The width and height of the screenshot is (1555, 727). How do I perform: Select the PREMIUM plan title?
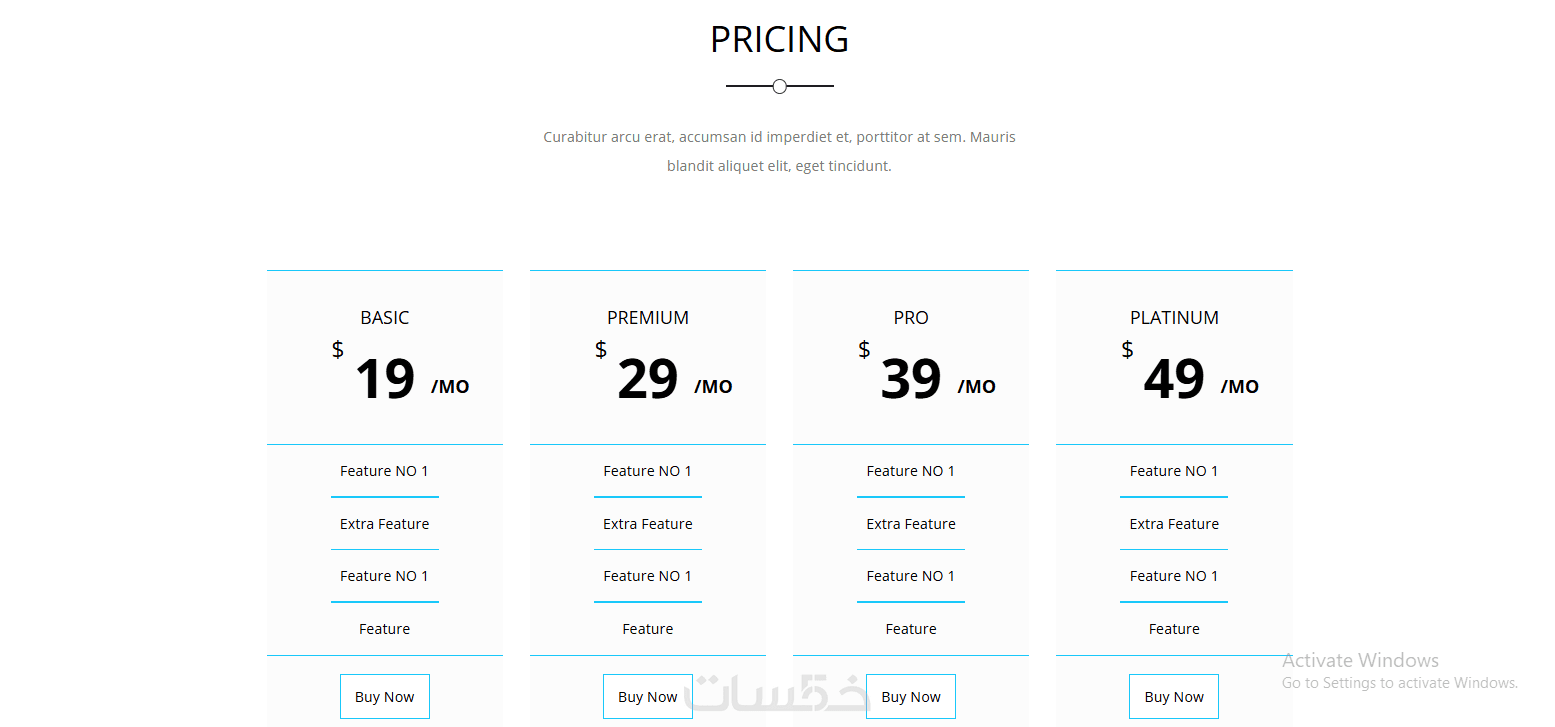point(648,318)
